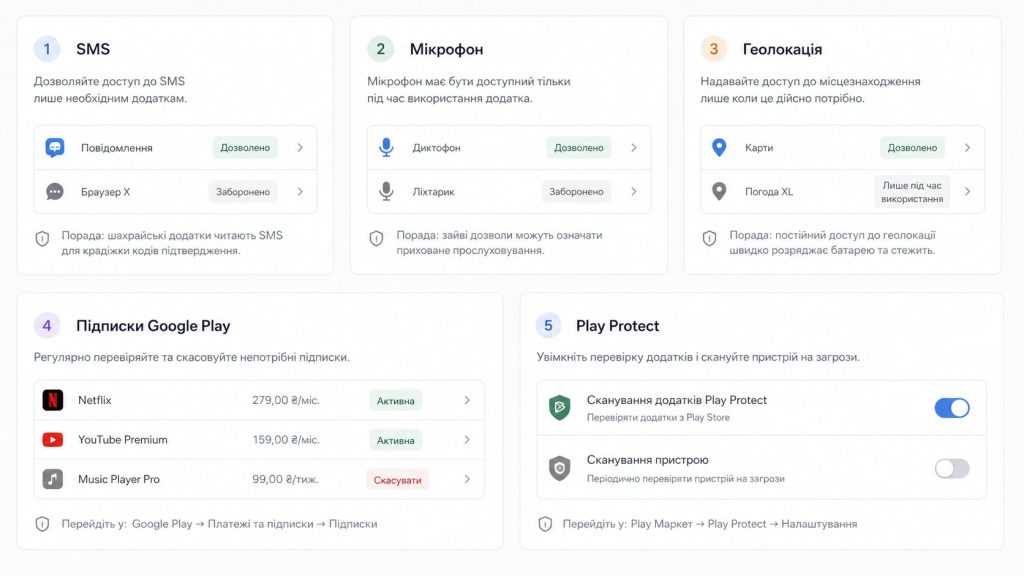1024x576 pixels.
Task: Click the YouTube Premium red icon
Action: pyautogui.click(x=53, y=440)
